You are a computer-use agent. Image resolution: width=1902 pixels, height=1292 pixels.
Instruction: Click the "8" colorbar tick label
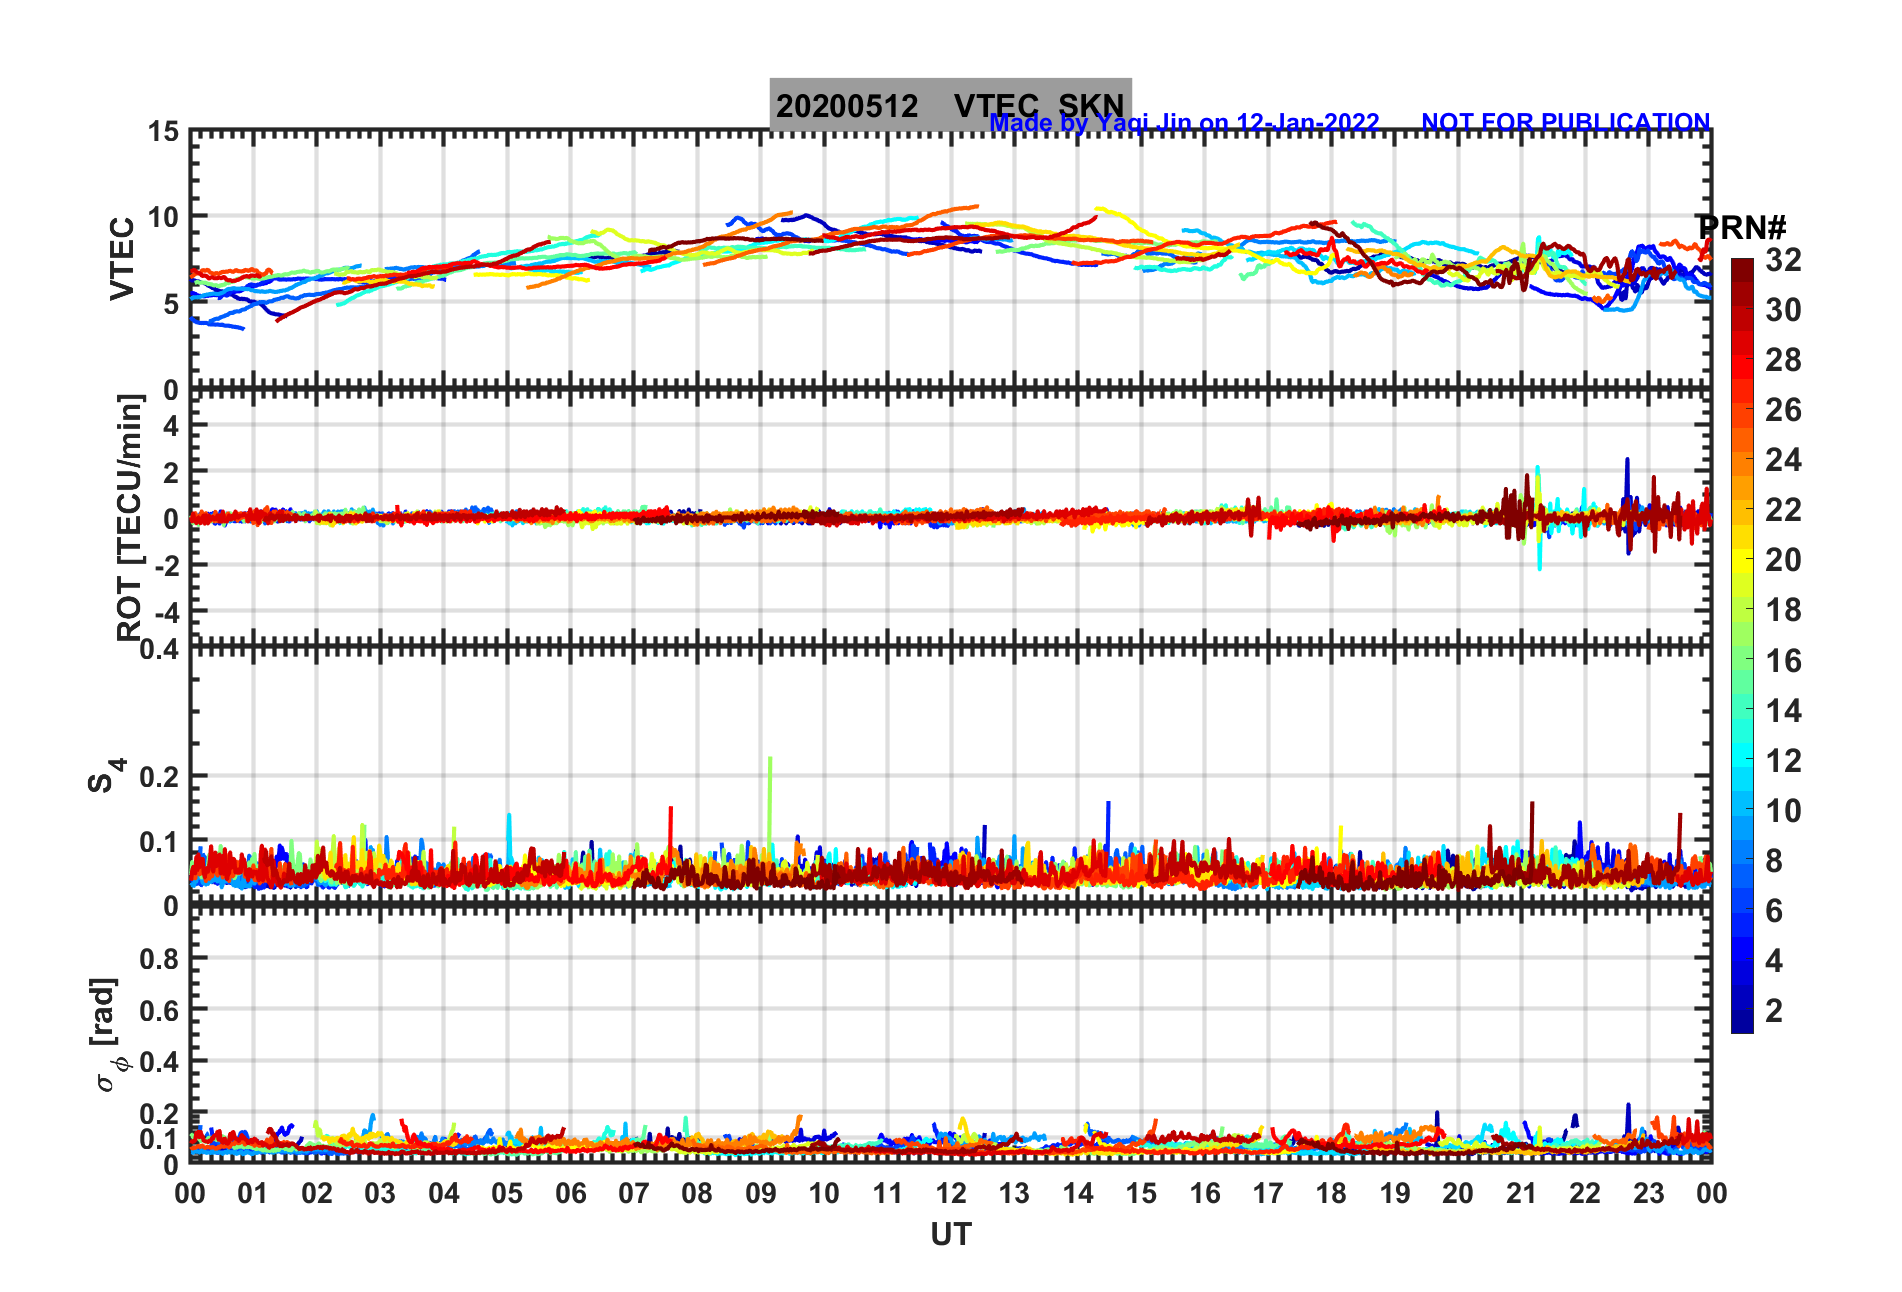coord(1774,861)
